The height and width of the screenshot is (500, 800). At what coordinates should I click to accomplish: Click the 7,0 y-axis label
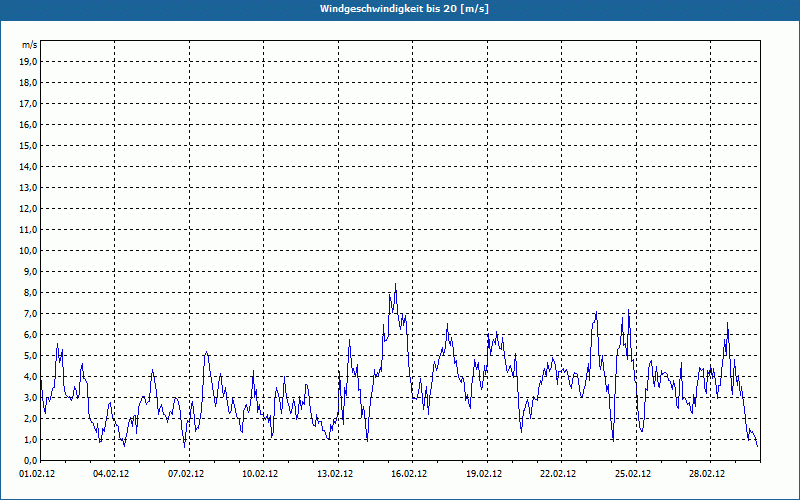[30, 313]
